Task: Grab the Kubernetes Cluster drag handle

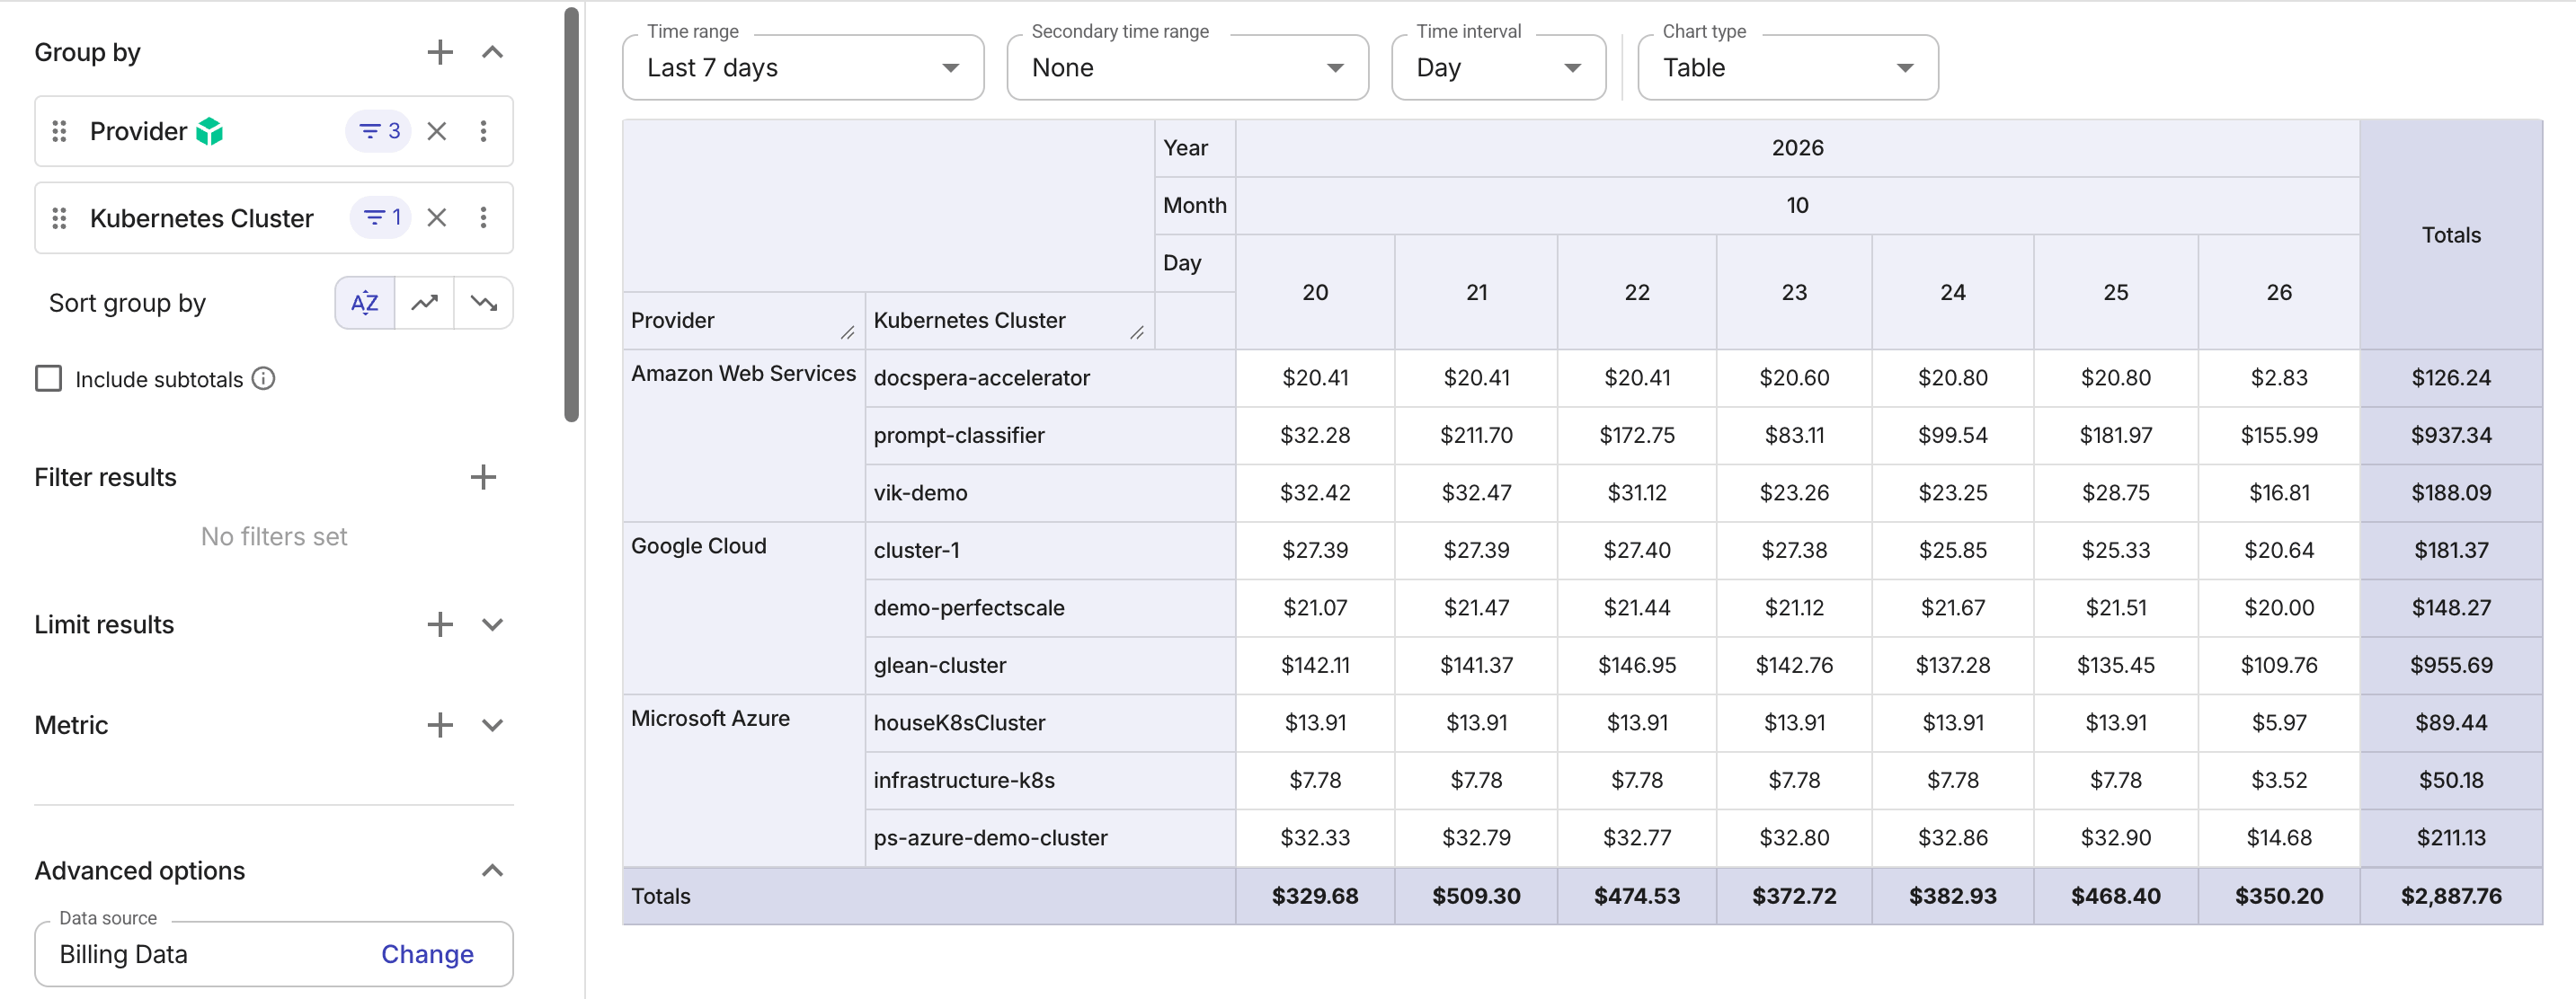Action: (x=60, y=218)
